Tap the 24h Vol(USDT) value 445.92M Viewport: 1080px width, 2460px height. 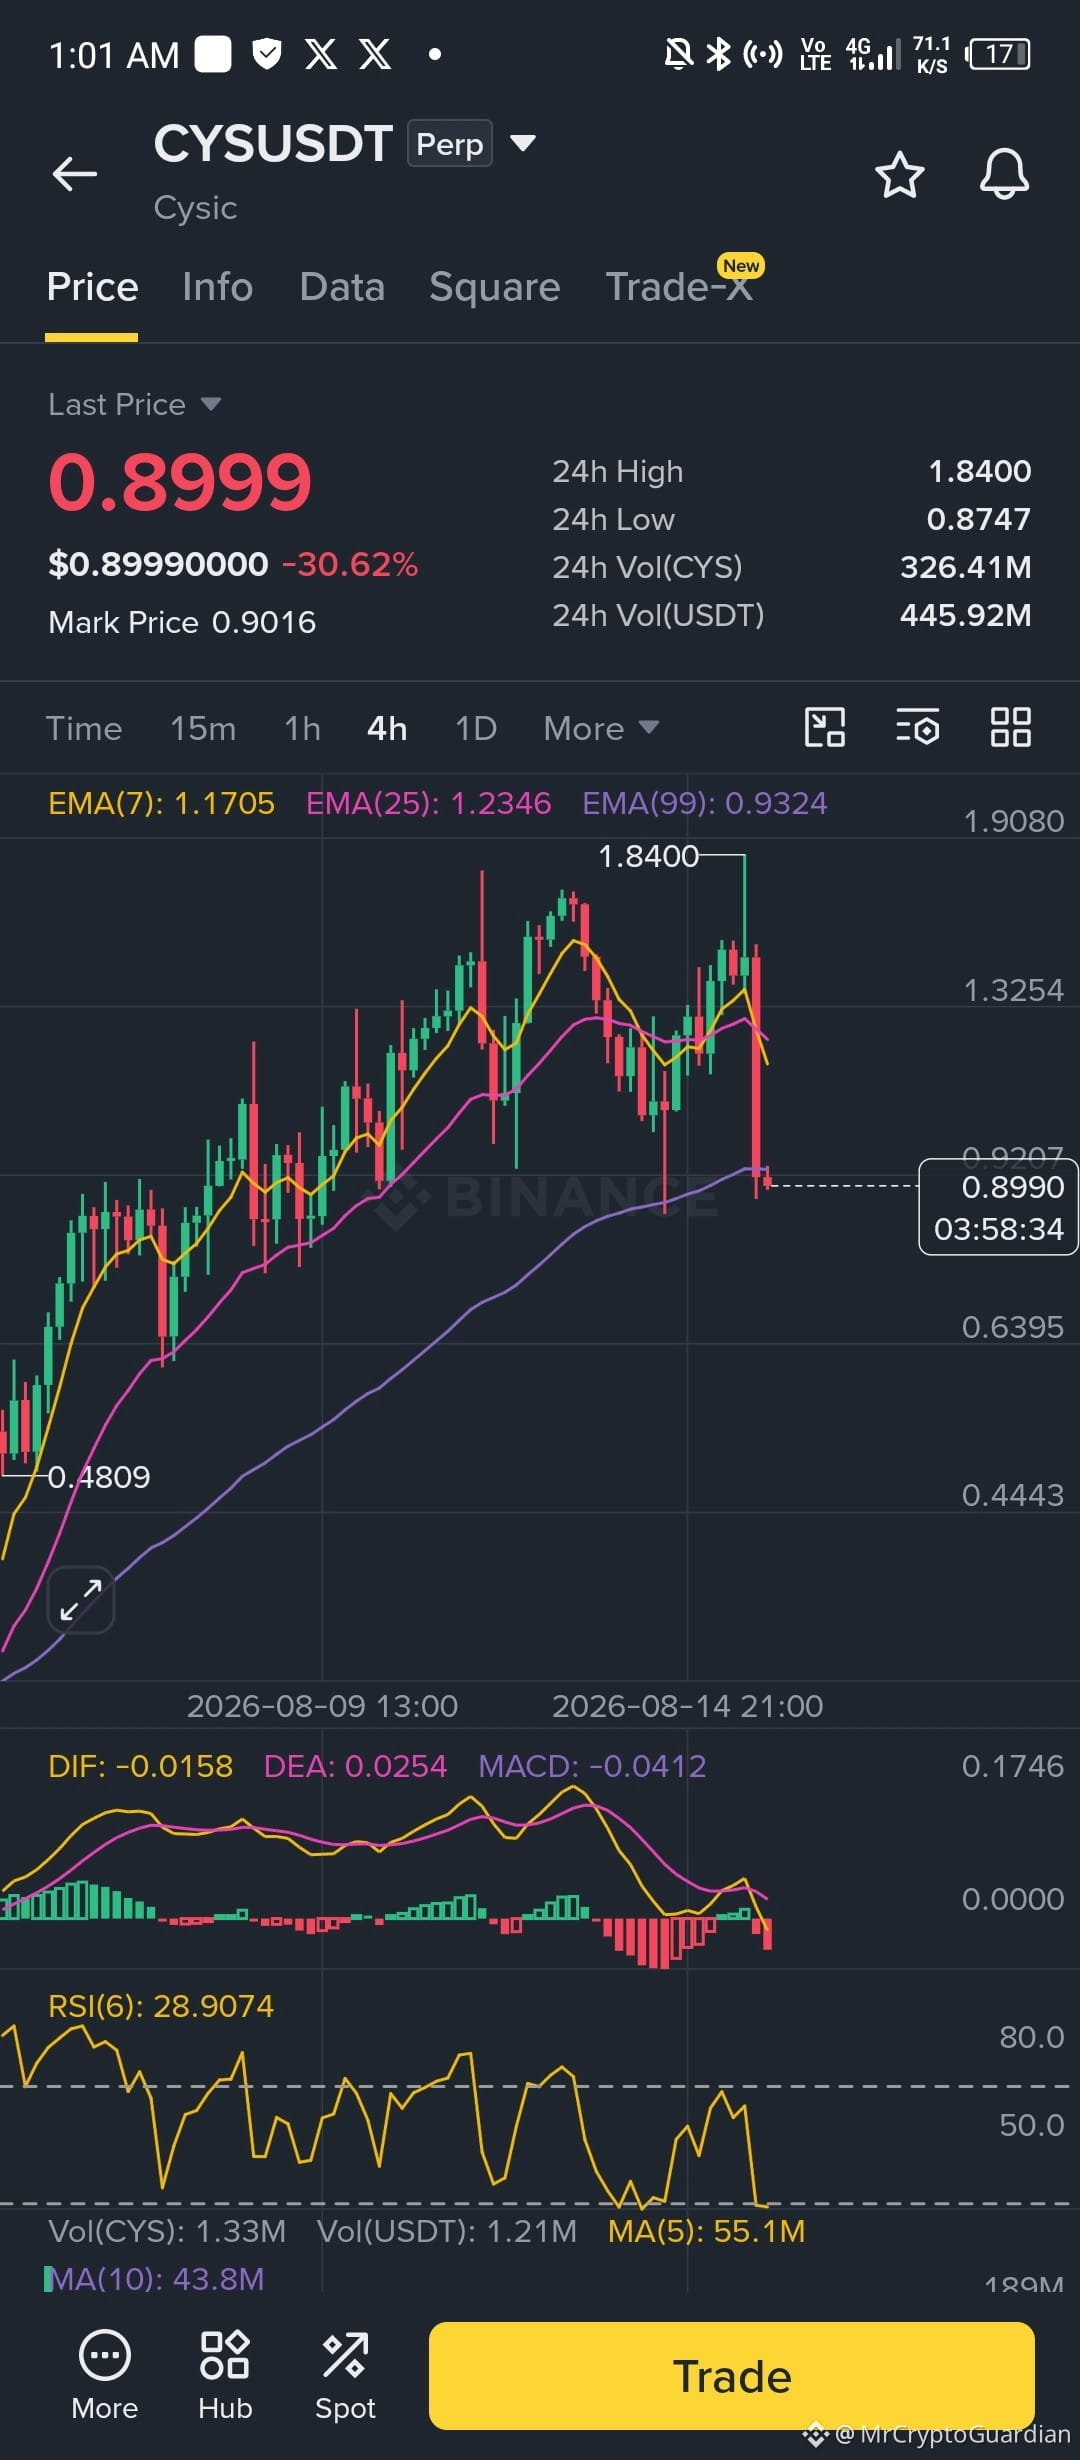pos(966,615)
